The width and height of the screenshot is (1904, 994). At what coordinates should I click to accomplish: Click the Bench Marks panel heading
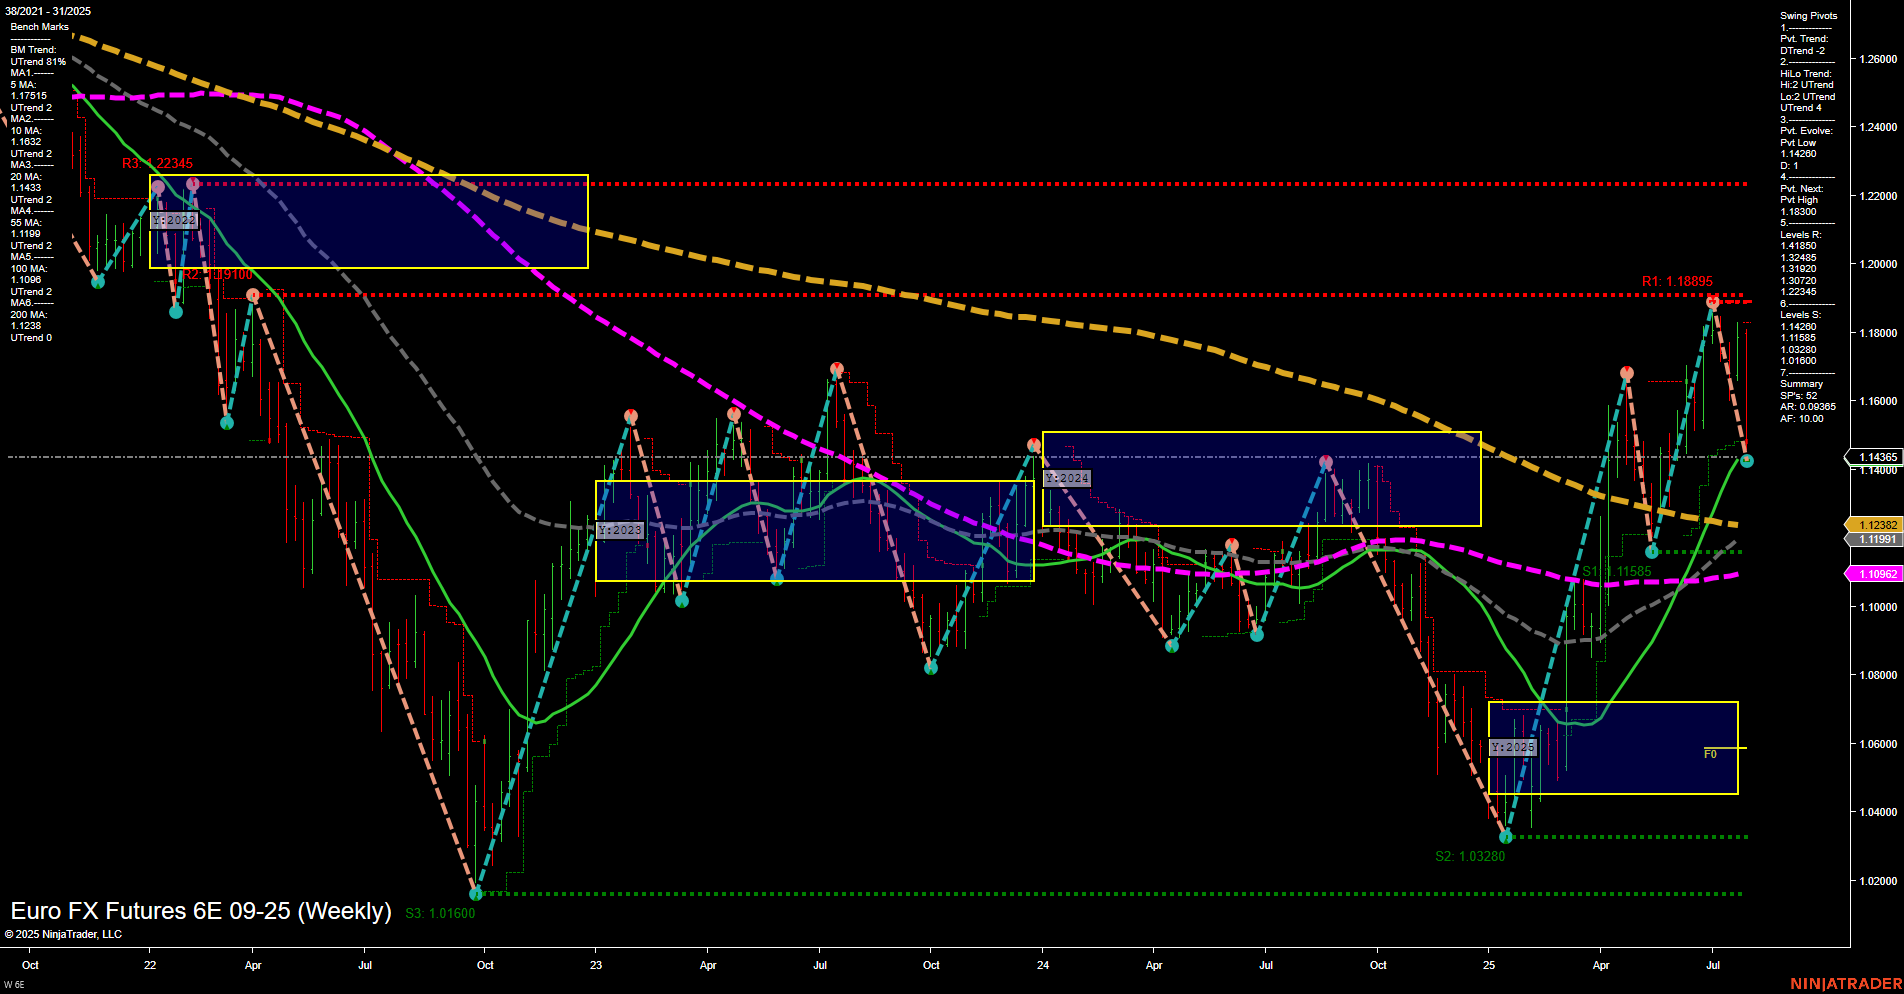point(40,27)
